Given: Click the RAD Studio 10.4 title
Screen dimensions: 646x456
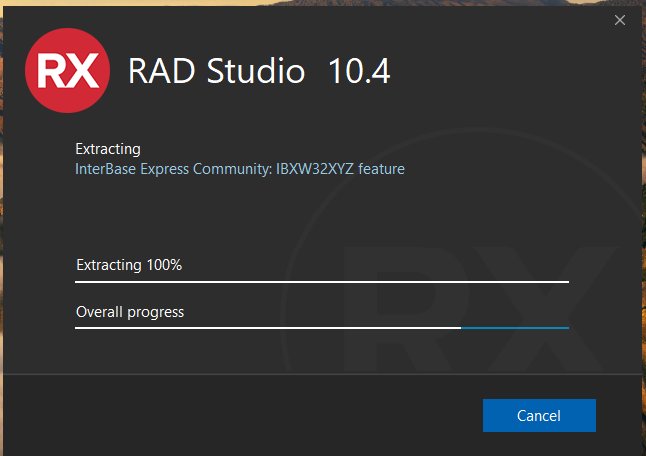Looking at the screenshot, I should pyautogui.click(x=259, y=71).
